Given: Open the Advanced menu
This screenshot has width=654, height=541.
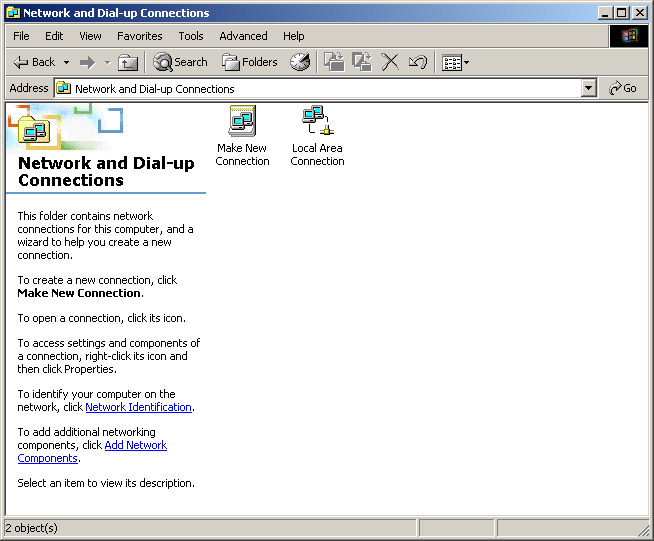Looking at the screenshot, I should (243, 36).
